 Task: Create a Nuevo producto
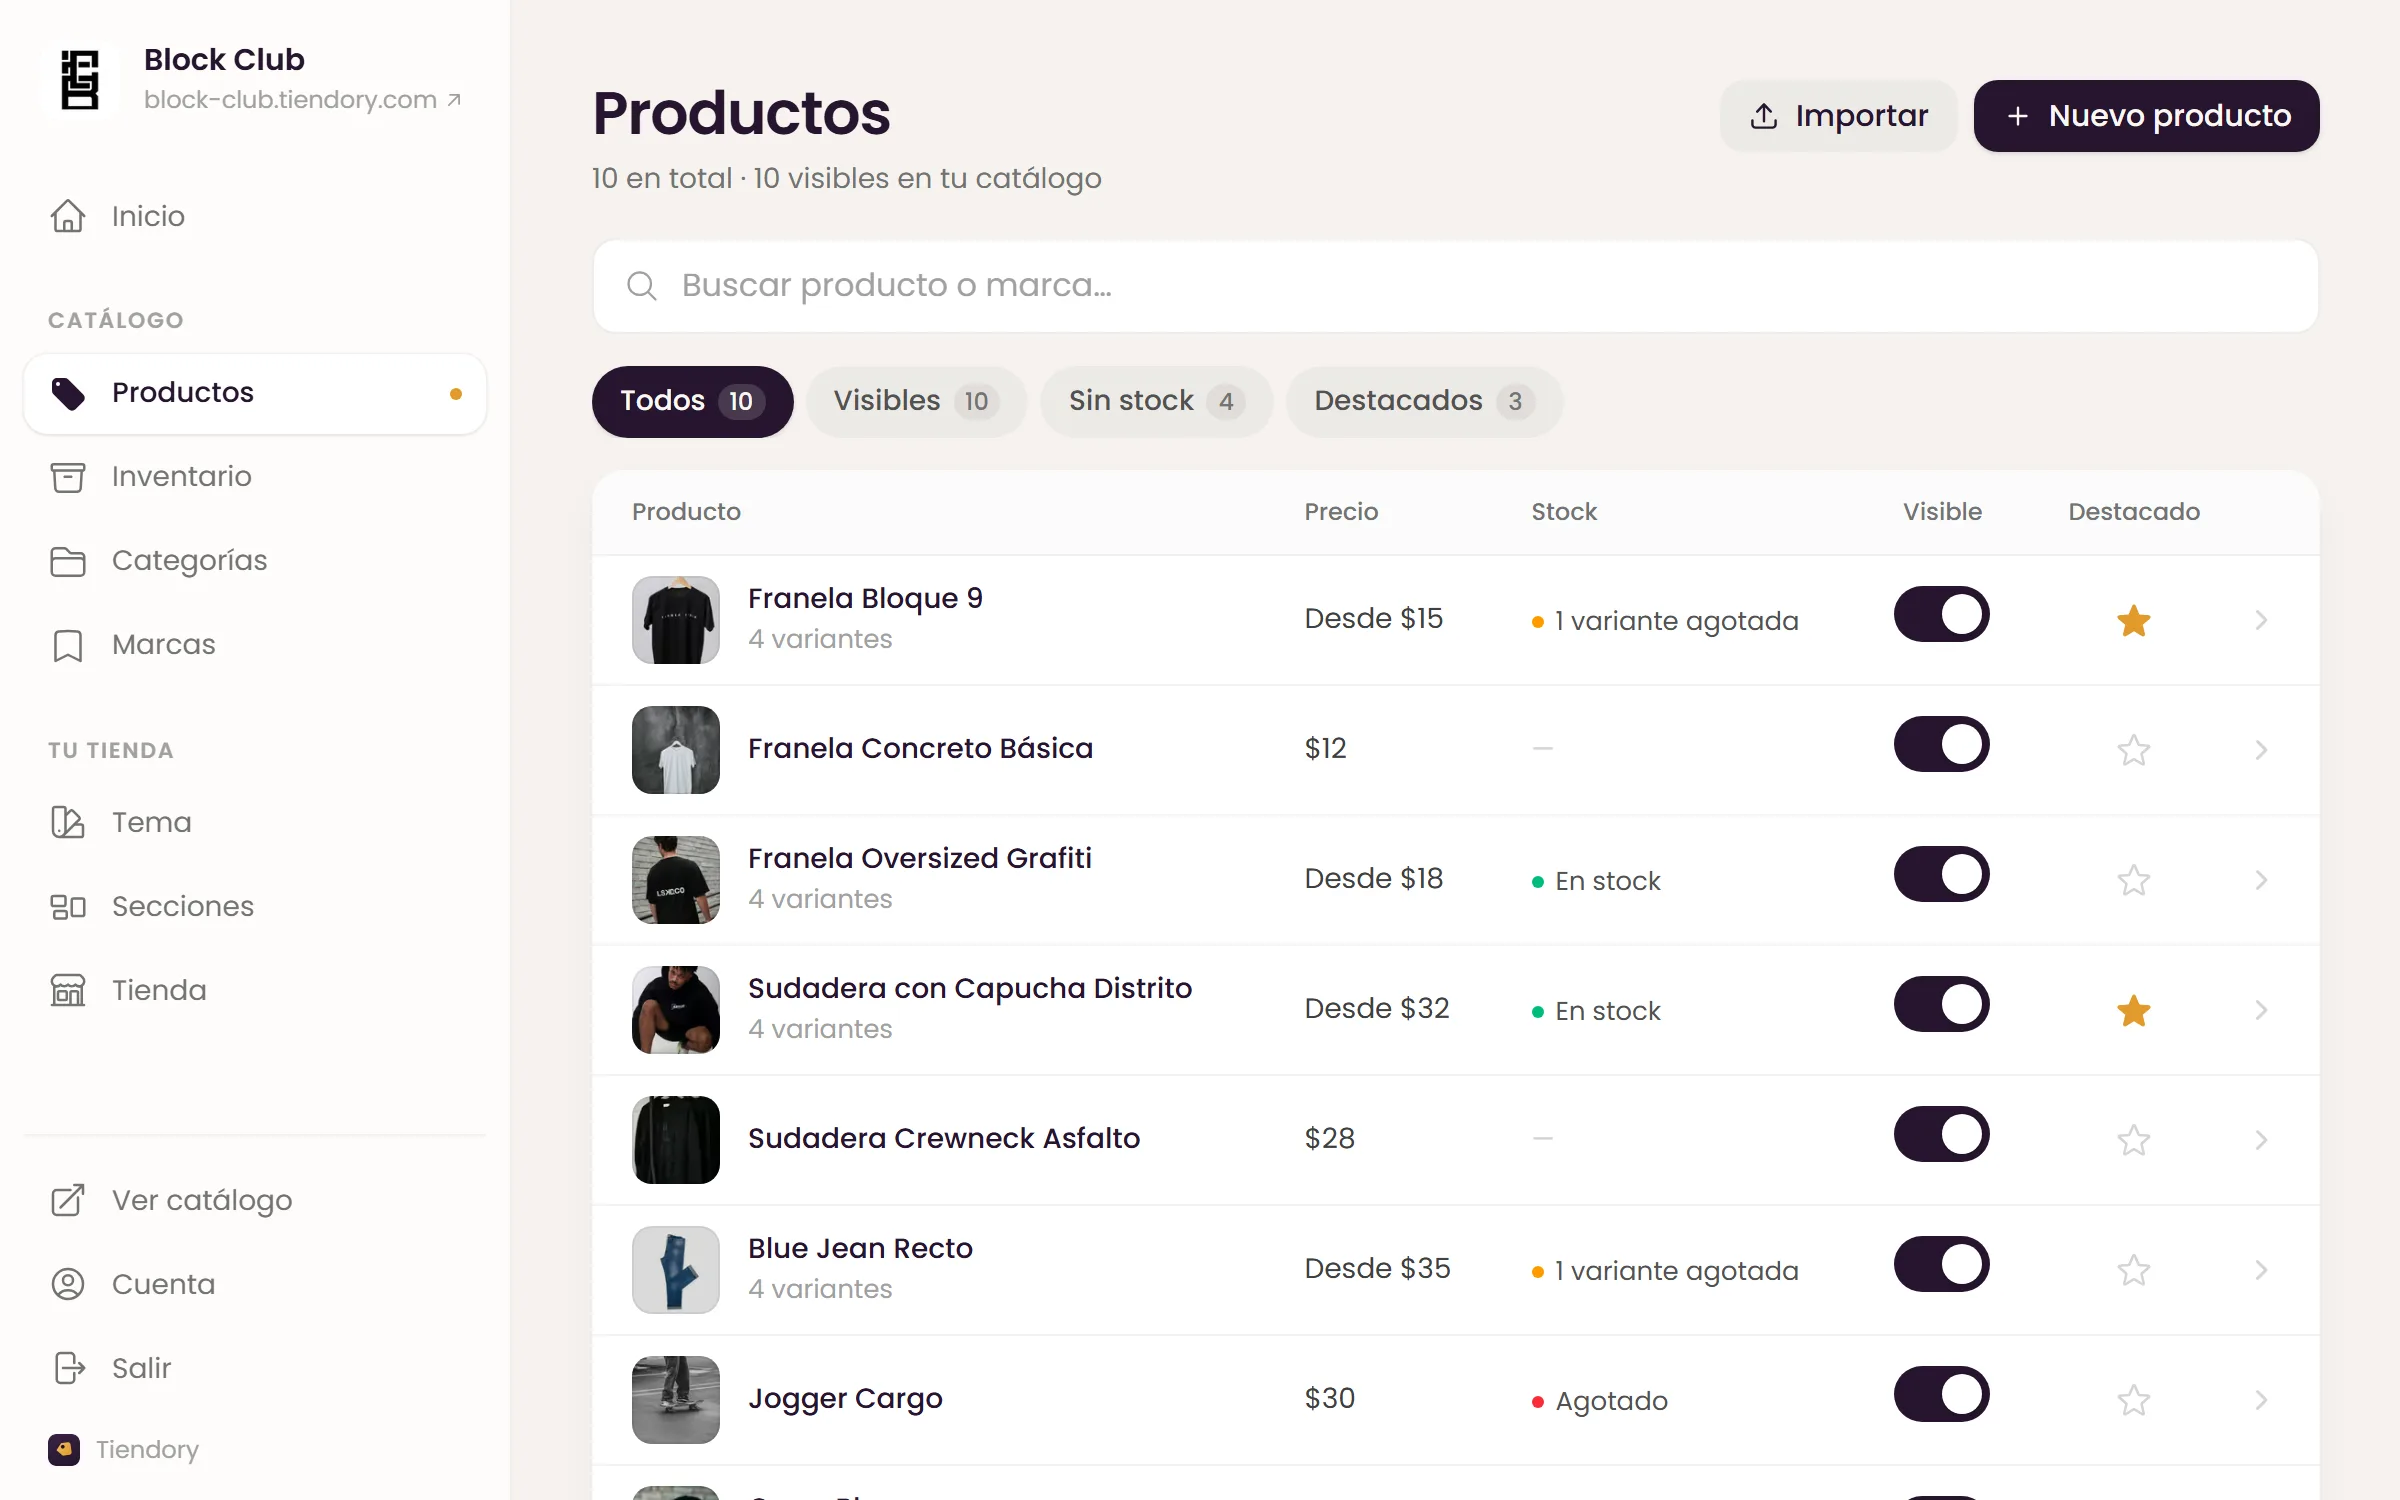pos(2146,116)
